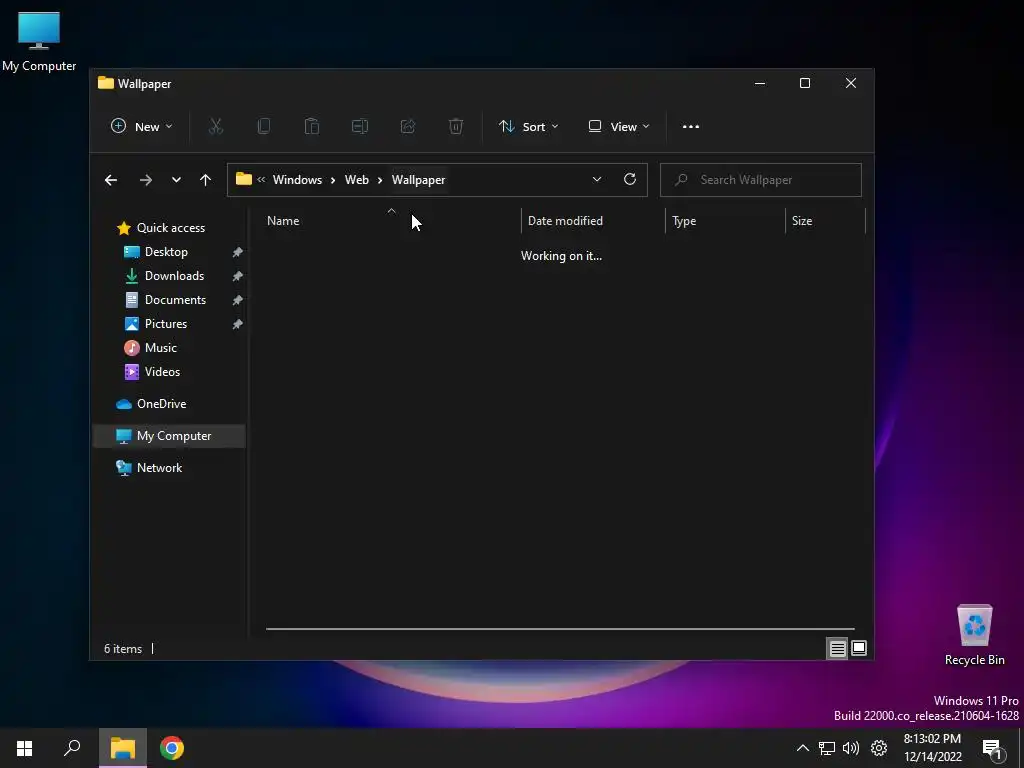Open Music in navigation pane
The image size is (1024, 768).
coord(161,348)
